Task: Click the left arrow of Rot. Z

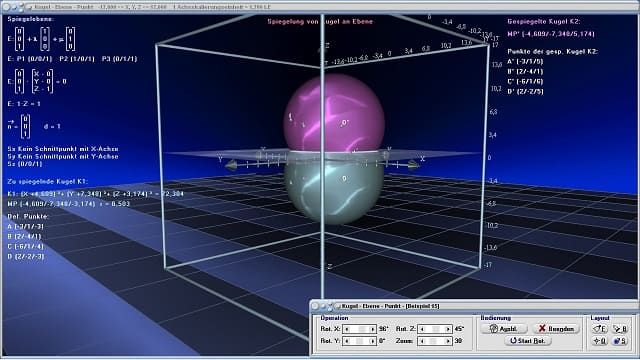Action: (422, 329)
